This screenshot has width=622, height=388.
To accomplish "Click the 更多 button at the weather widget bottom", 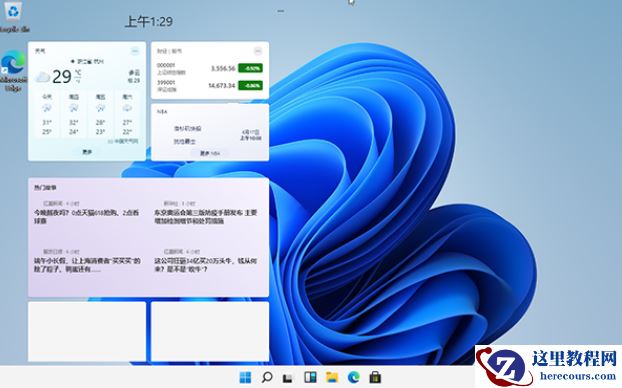I will [x=87, y=152].
